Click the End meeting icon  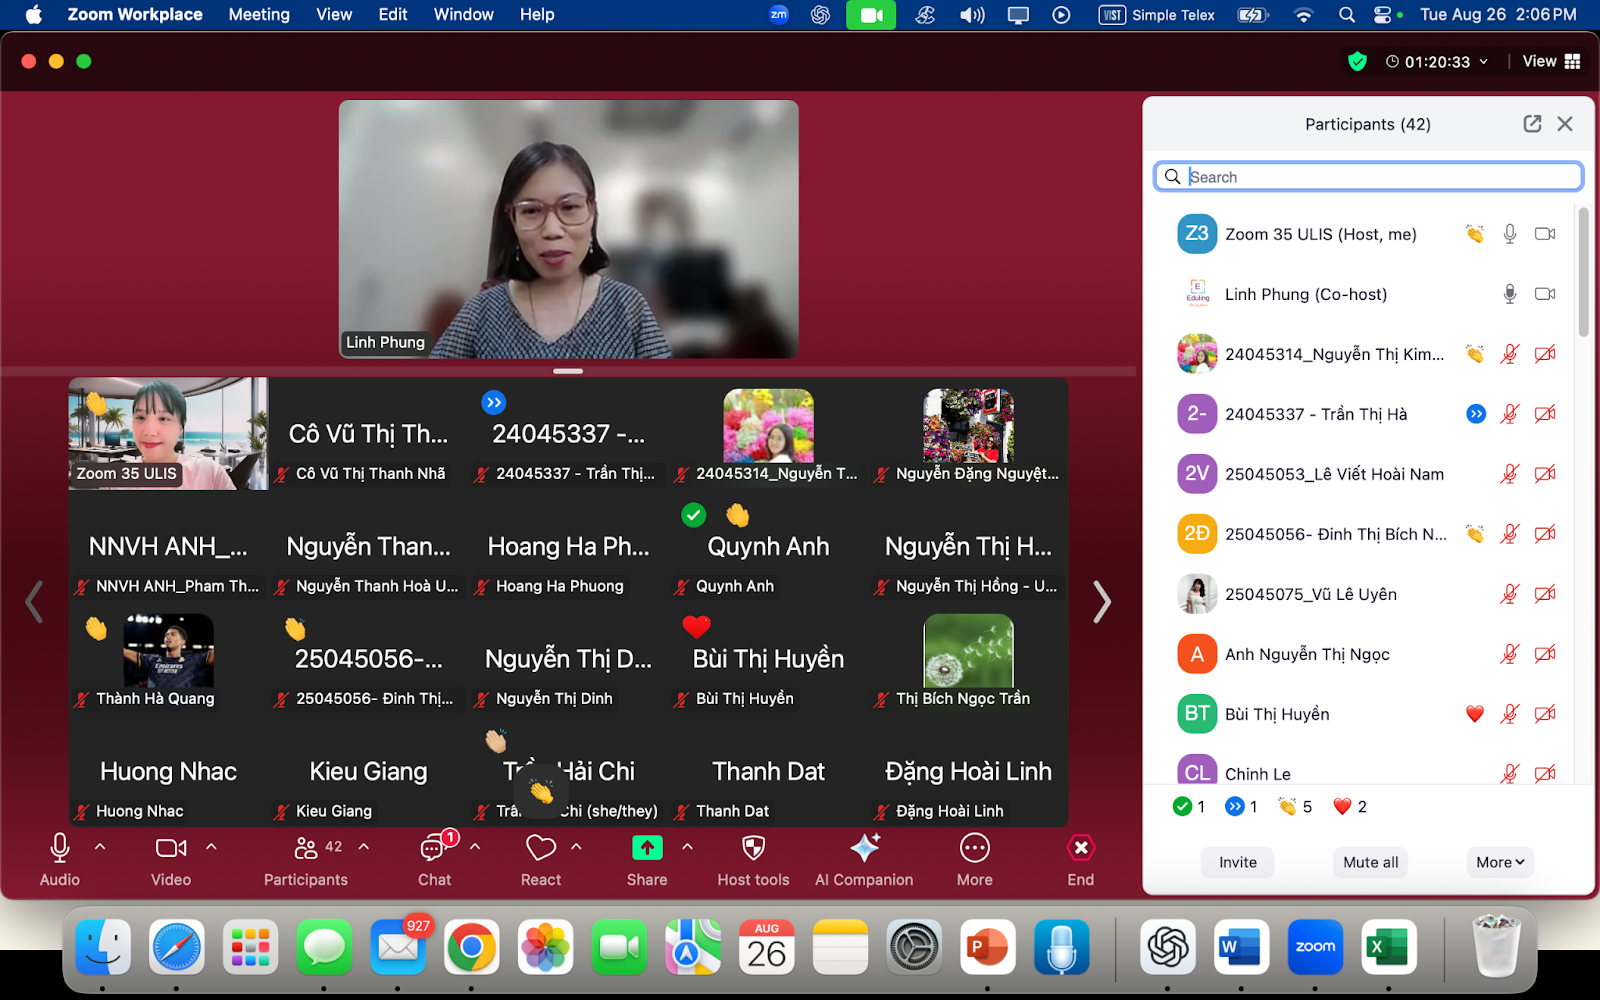pyautogui.click(x=1080, y=849)
